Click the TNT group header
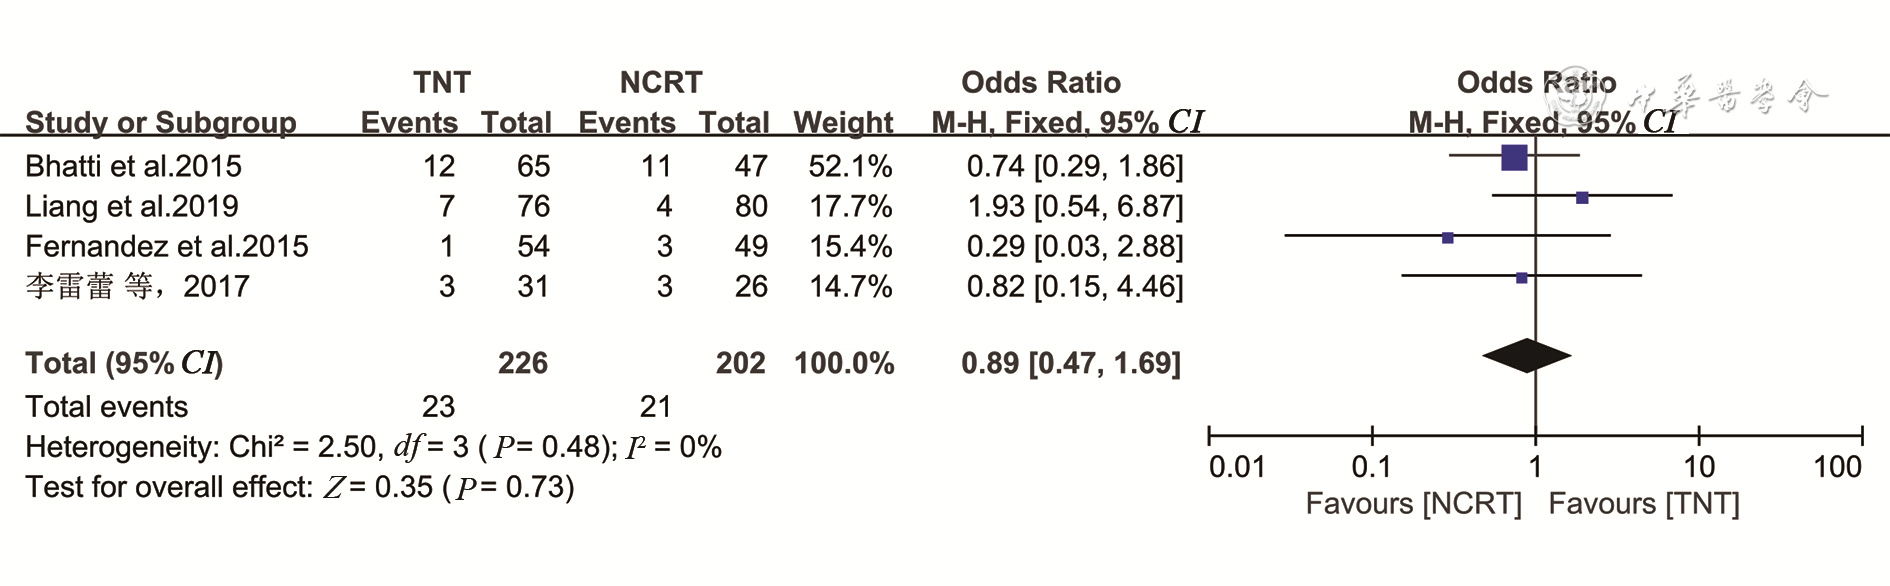Image resolution: width=1890 pixels, height=586 pixels. coord(442,82)
